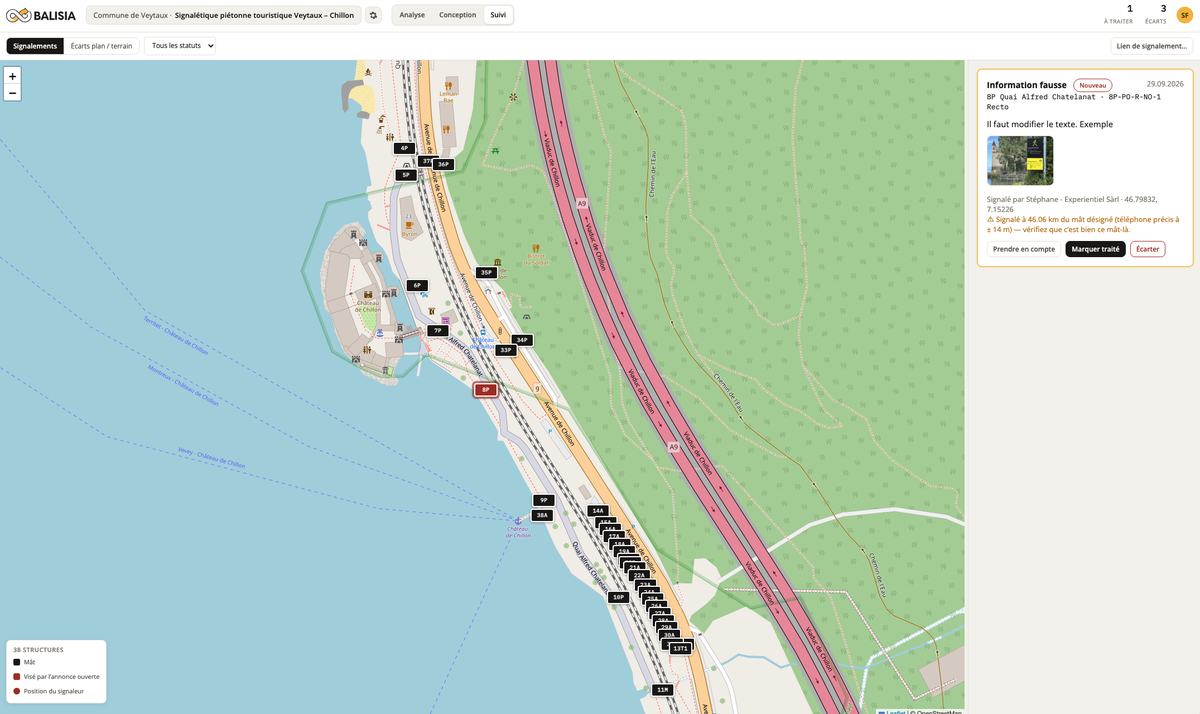Select the 14A mast marker
Viewport: 1200px width, 714px height.
[598, 510]
